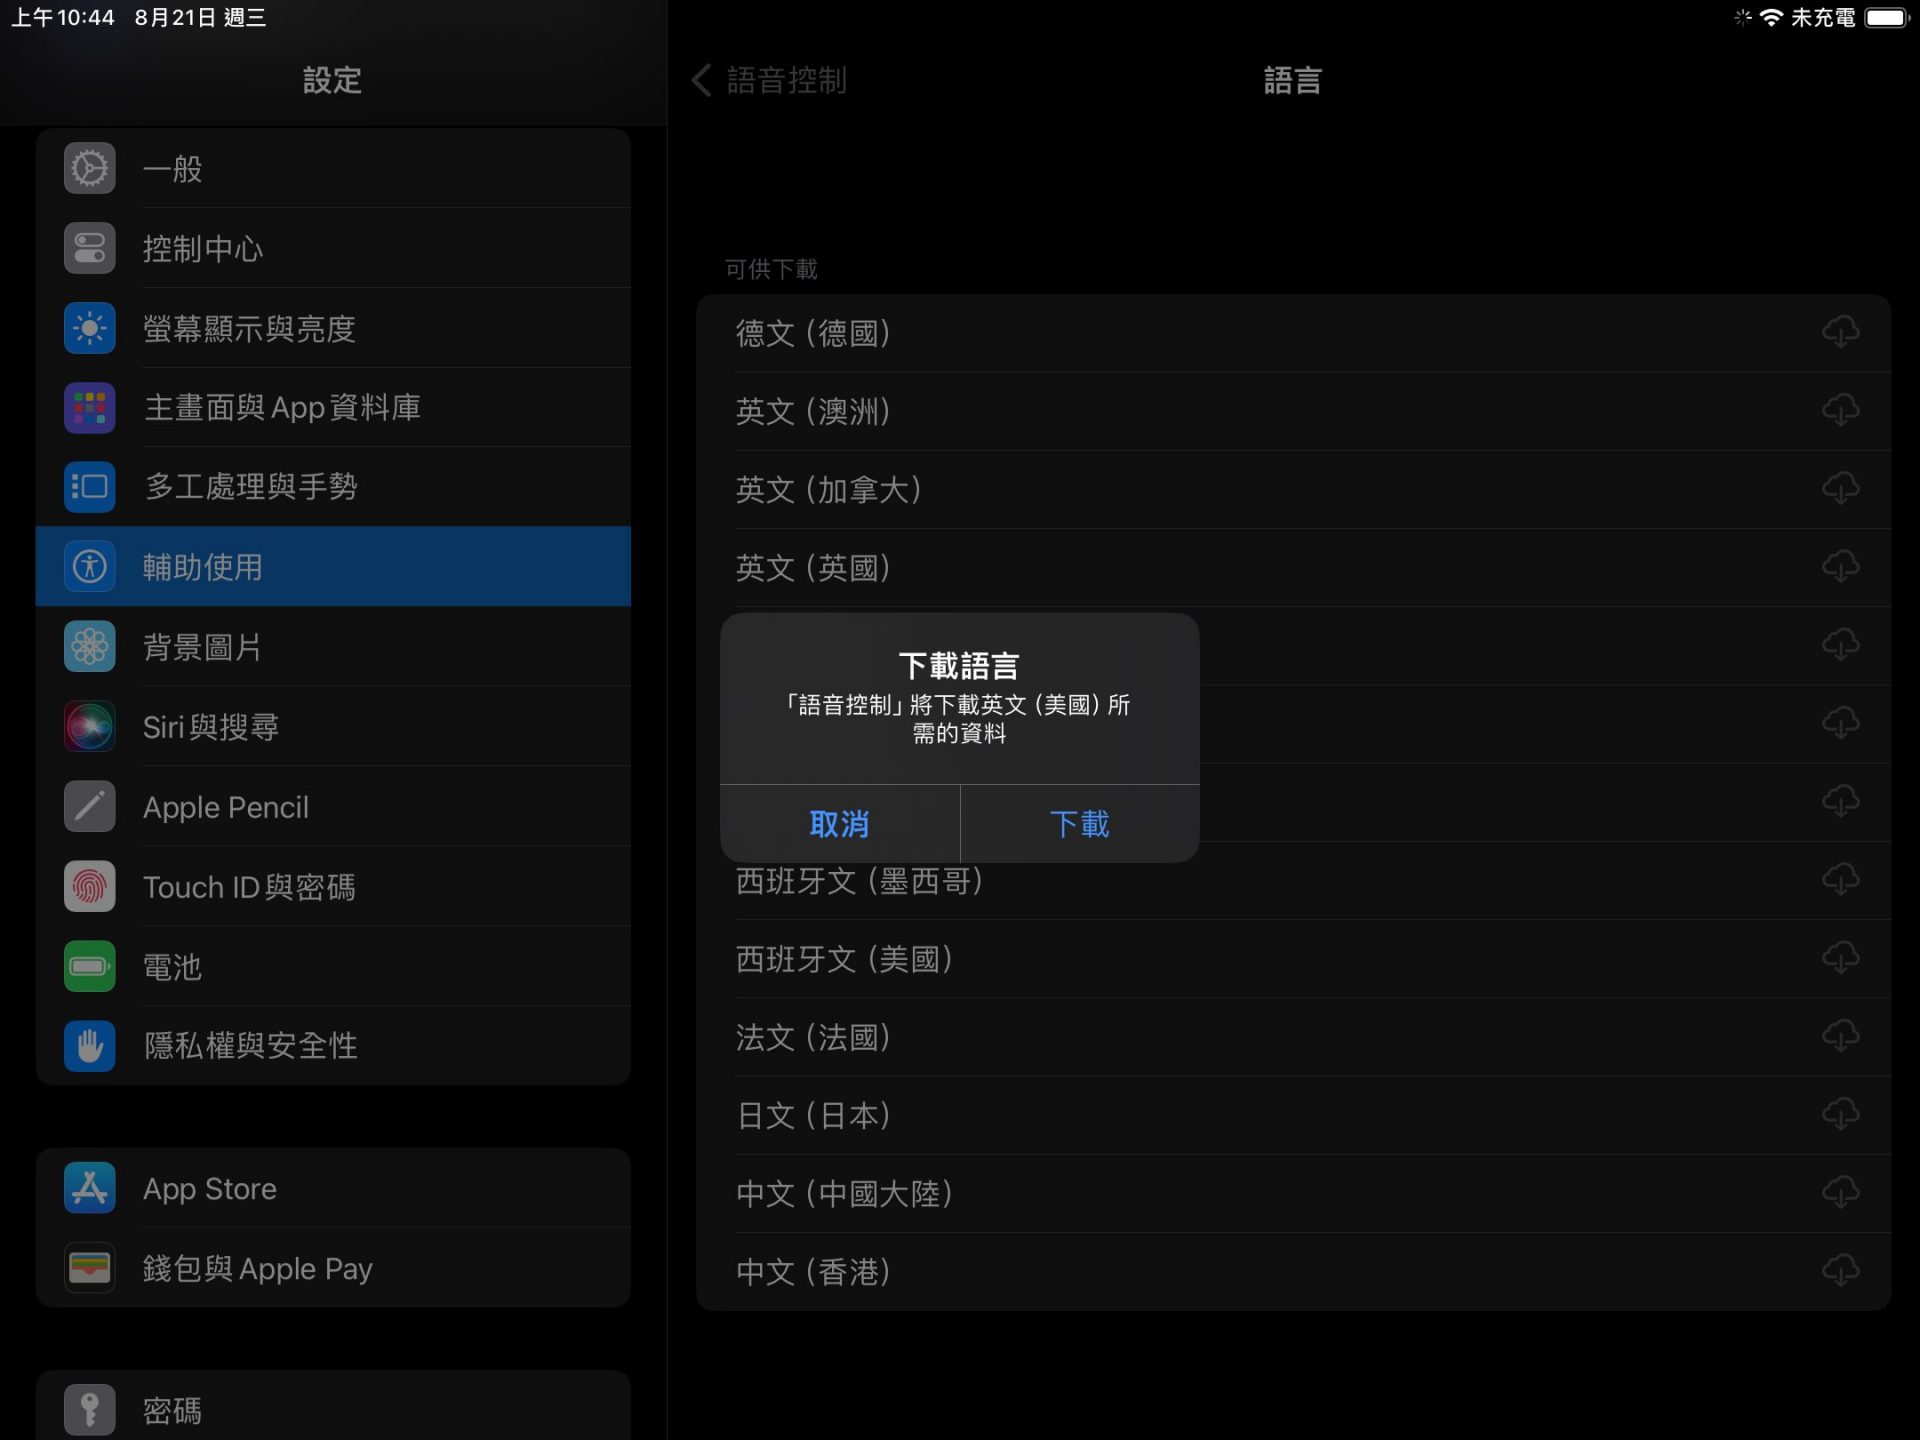Screen dimensions: 1920x1440
Task: Open 錢包與 Apple Pay settings
Action: tap(332, 1268)
